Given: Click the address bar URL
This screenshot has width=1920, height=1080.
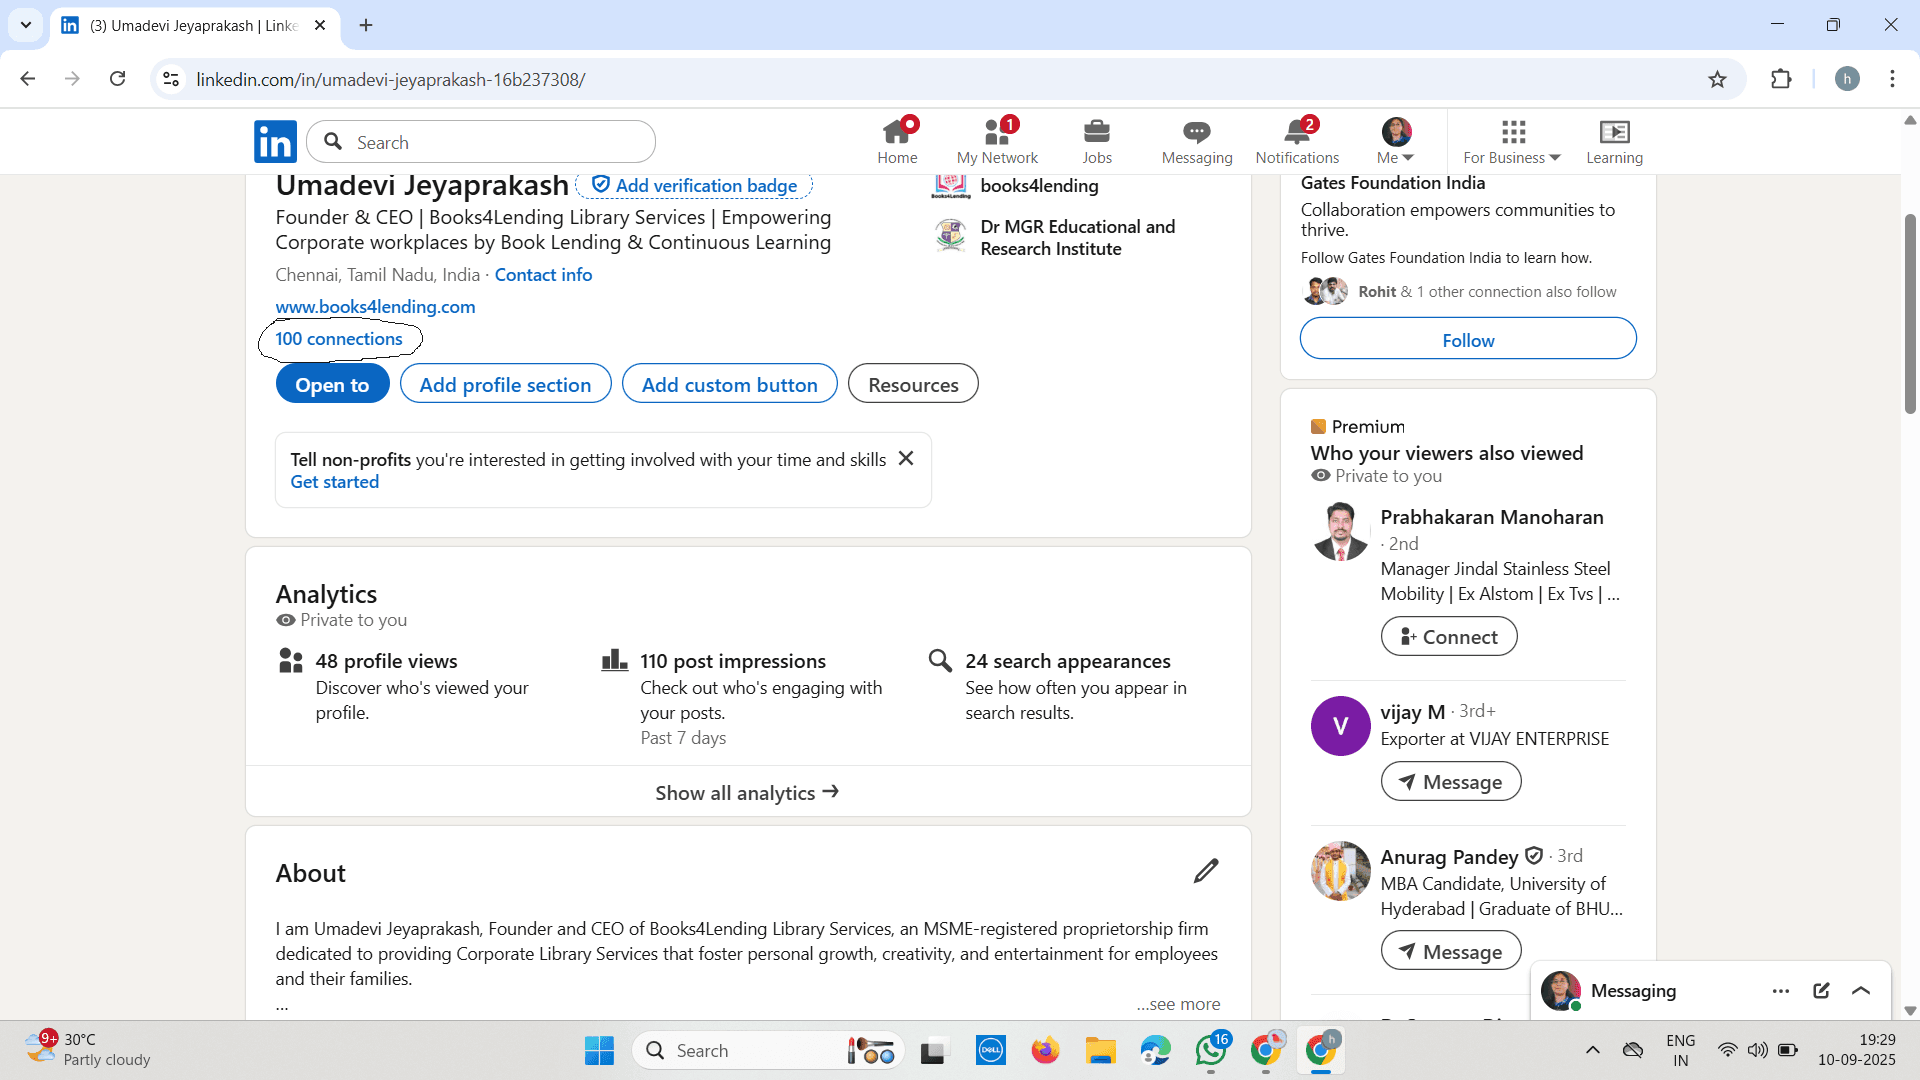Looking at the screenshot, I should point(390,79).
